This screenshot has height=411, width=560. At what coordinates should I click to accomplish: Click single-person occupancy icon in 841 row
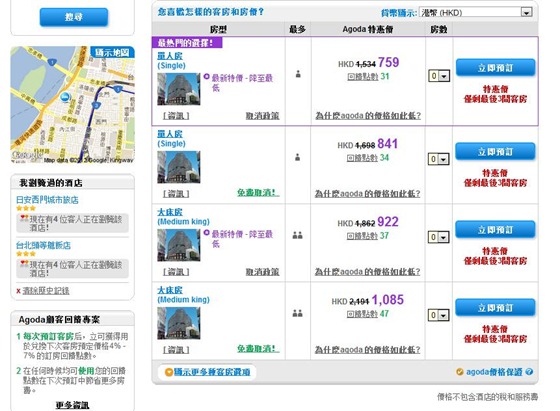point(298,157)
